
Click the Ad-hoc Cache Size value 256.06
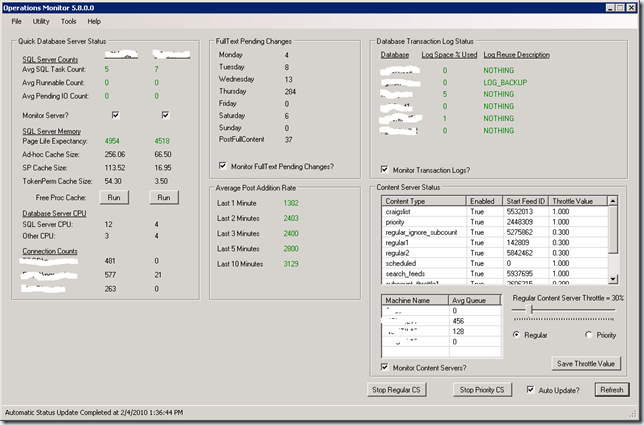115,154
